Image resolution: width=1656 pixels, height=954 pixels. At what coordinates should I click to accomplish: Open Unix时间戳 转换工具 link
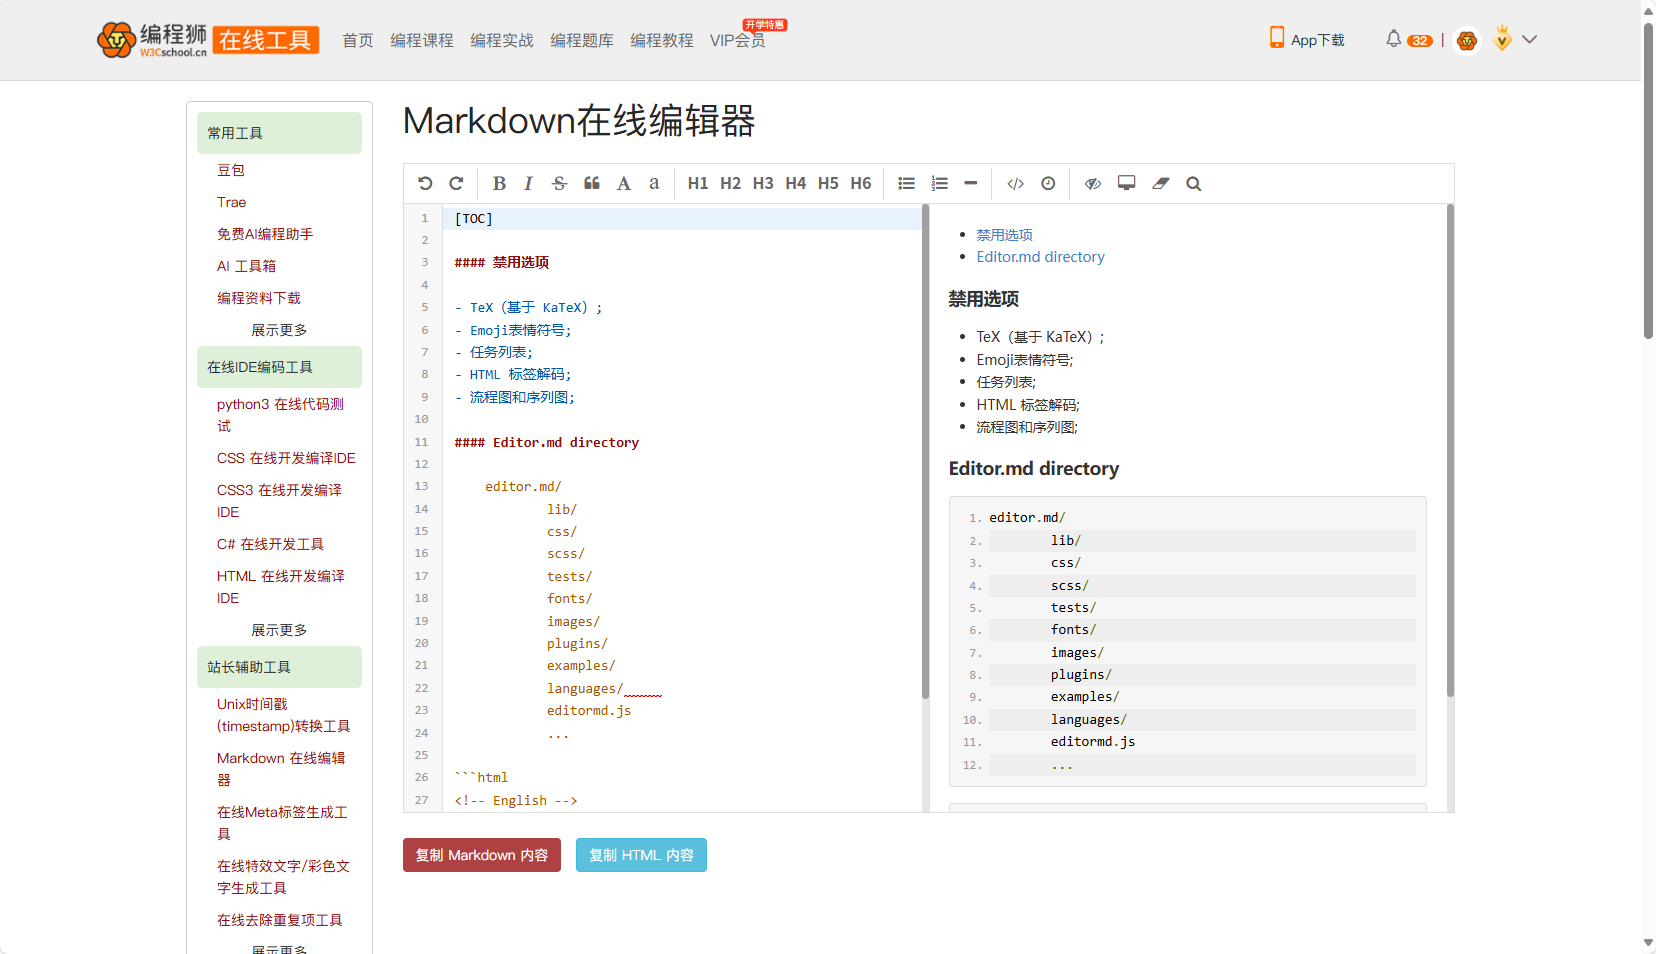(283, 715)
